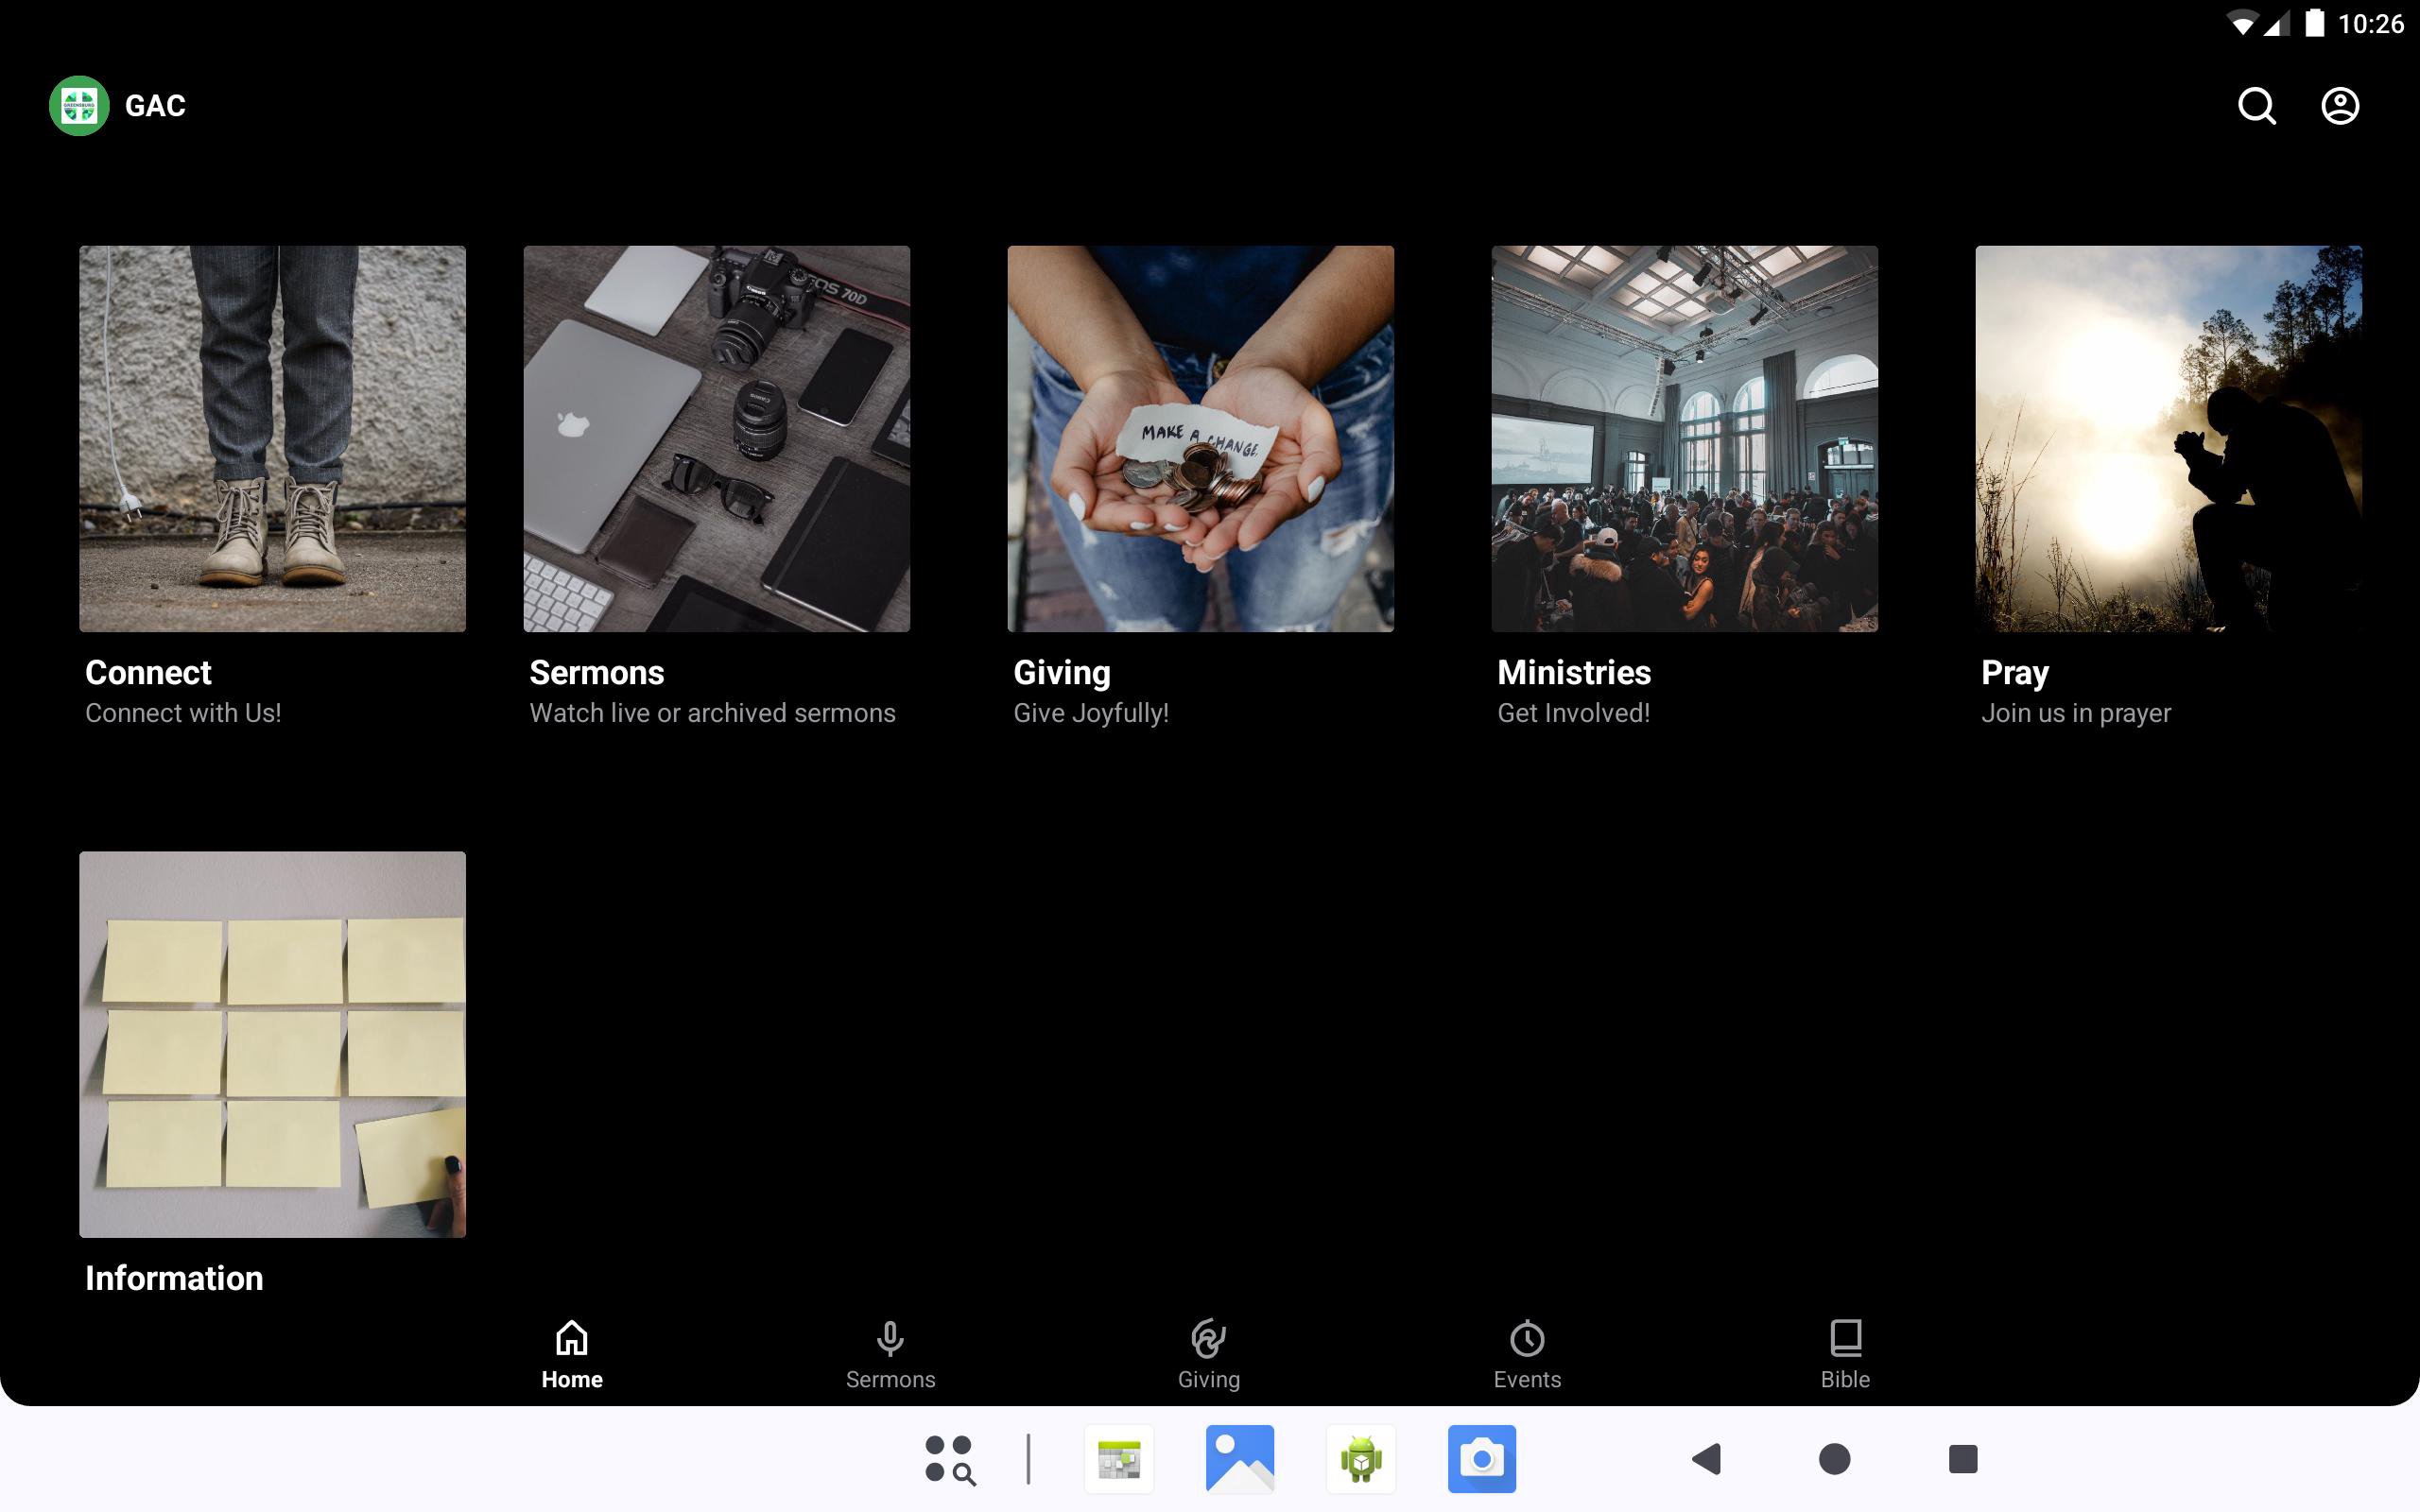Viewport: 2420px width, 1512px height.
Task: Open the search icon in the header
Action: click(x=2256, y=105)
